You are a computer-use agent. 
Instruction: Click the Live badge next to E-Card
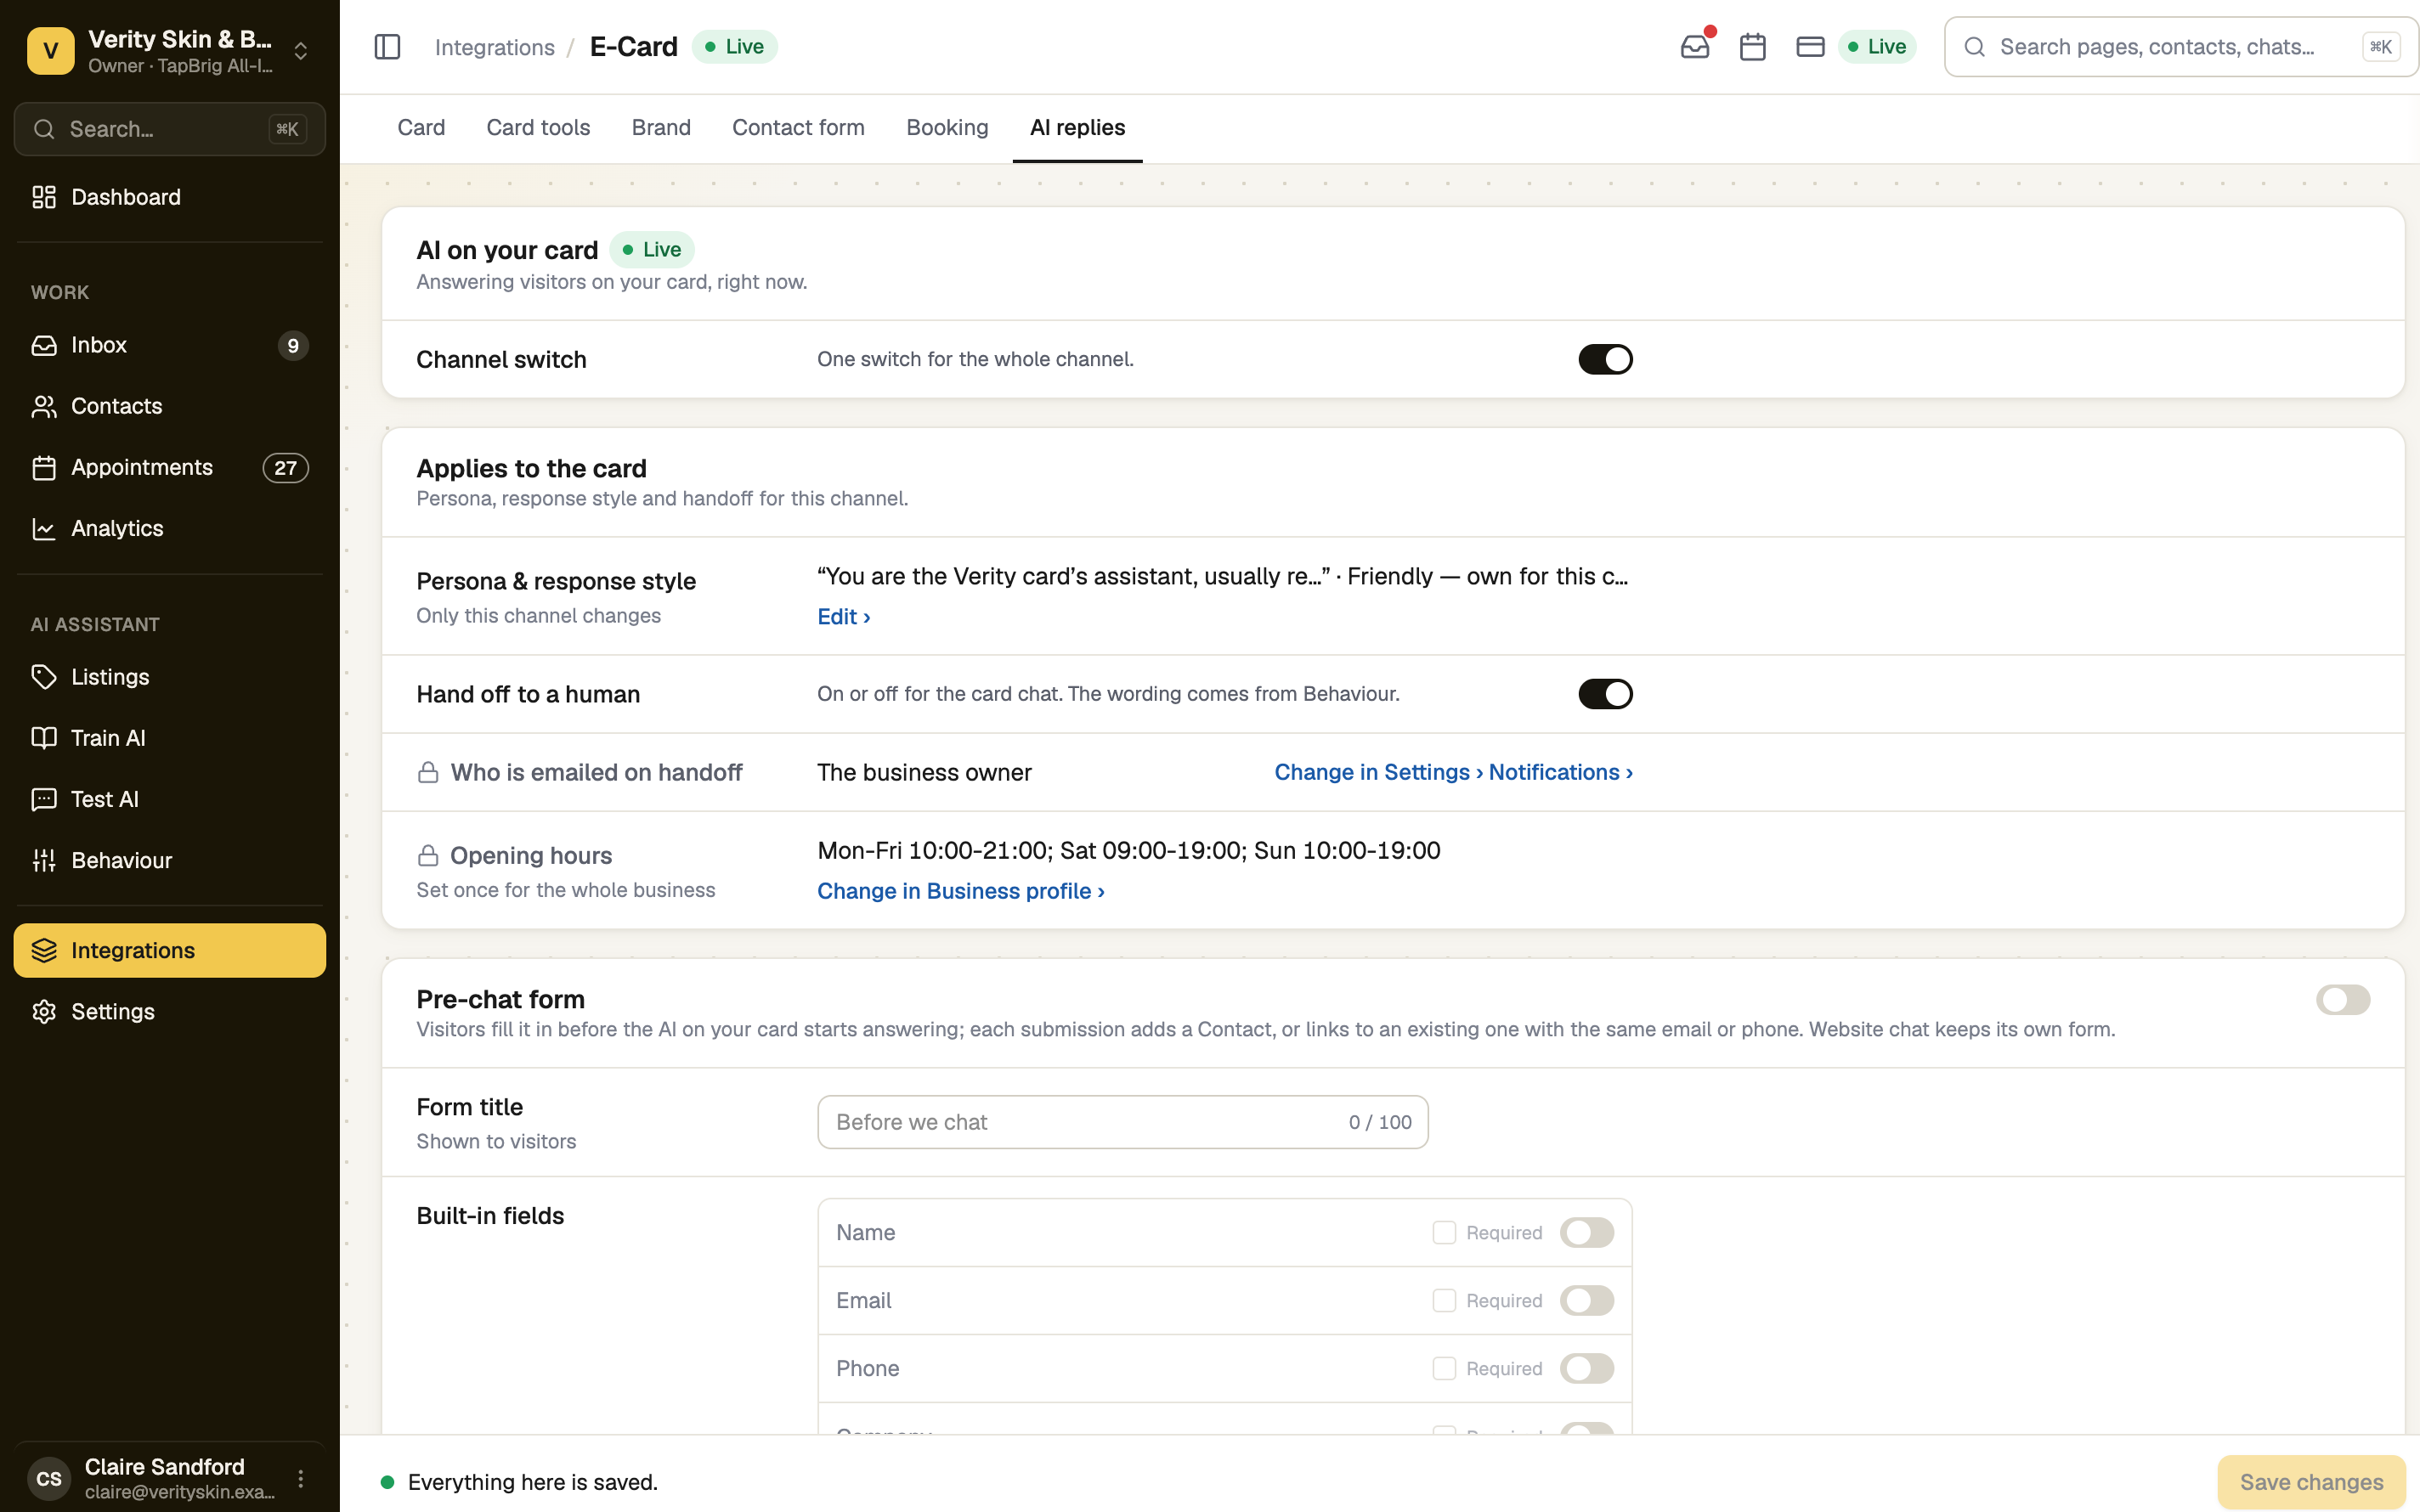click(x=734, y=47)
